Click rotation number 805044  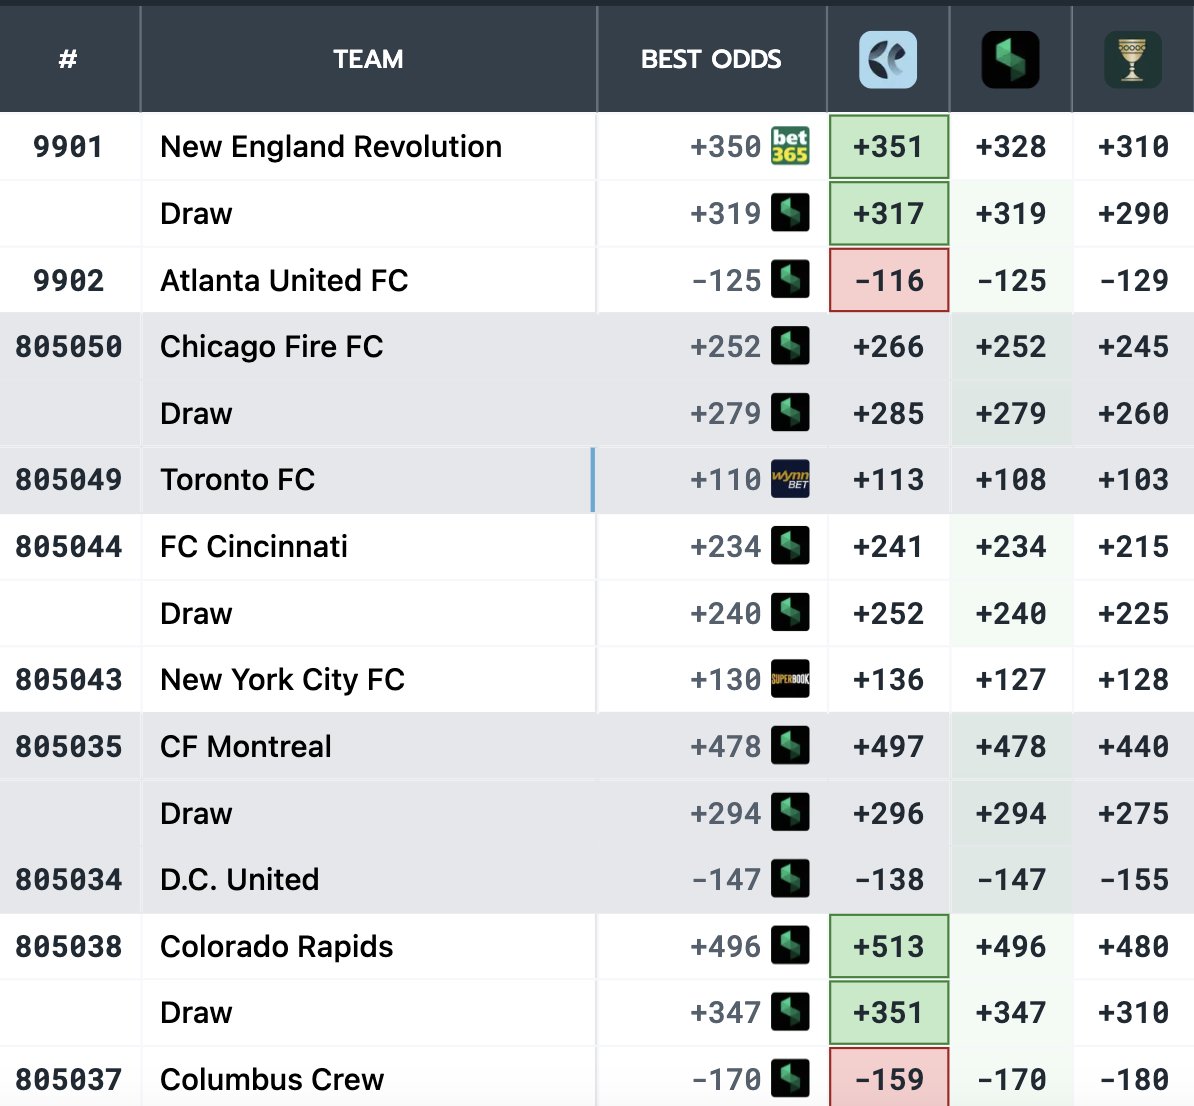[x=69, y=547]
